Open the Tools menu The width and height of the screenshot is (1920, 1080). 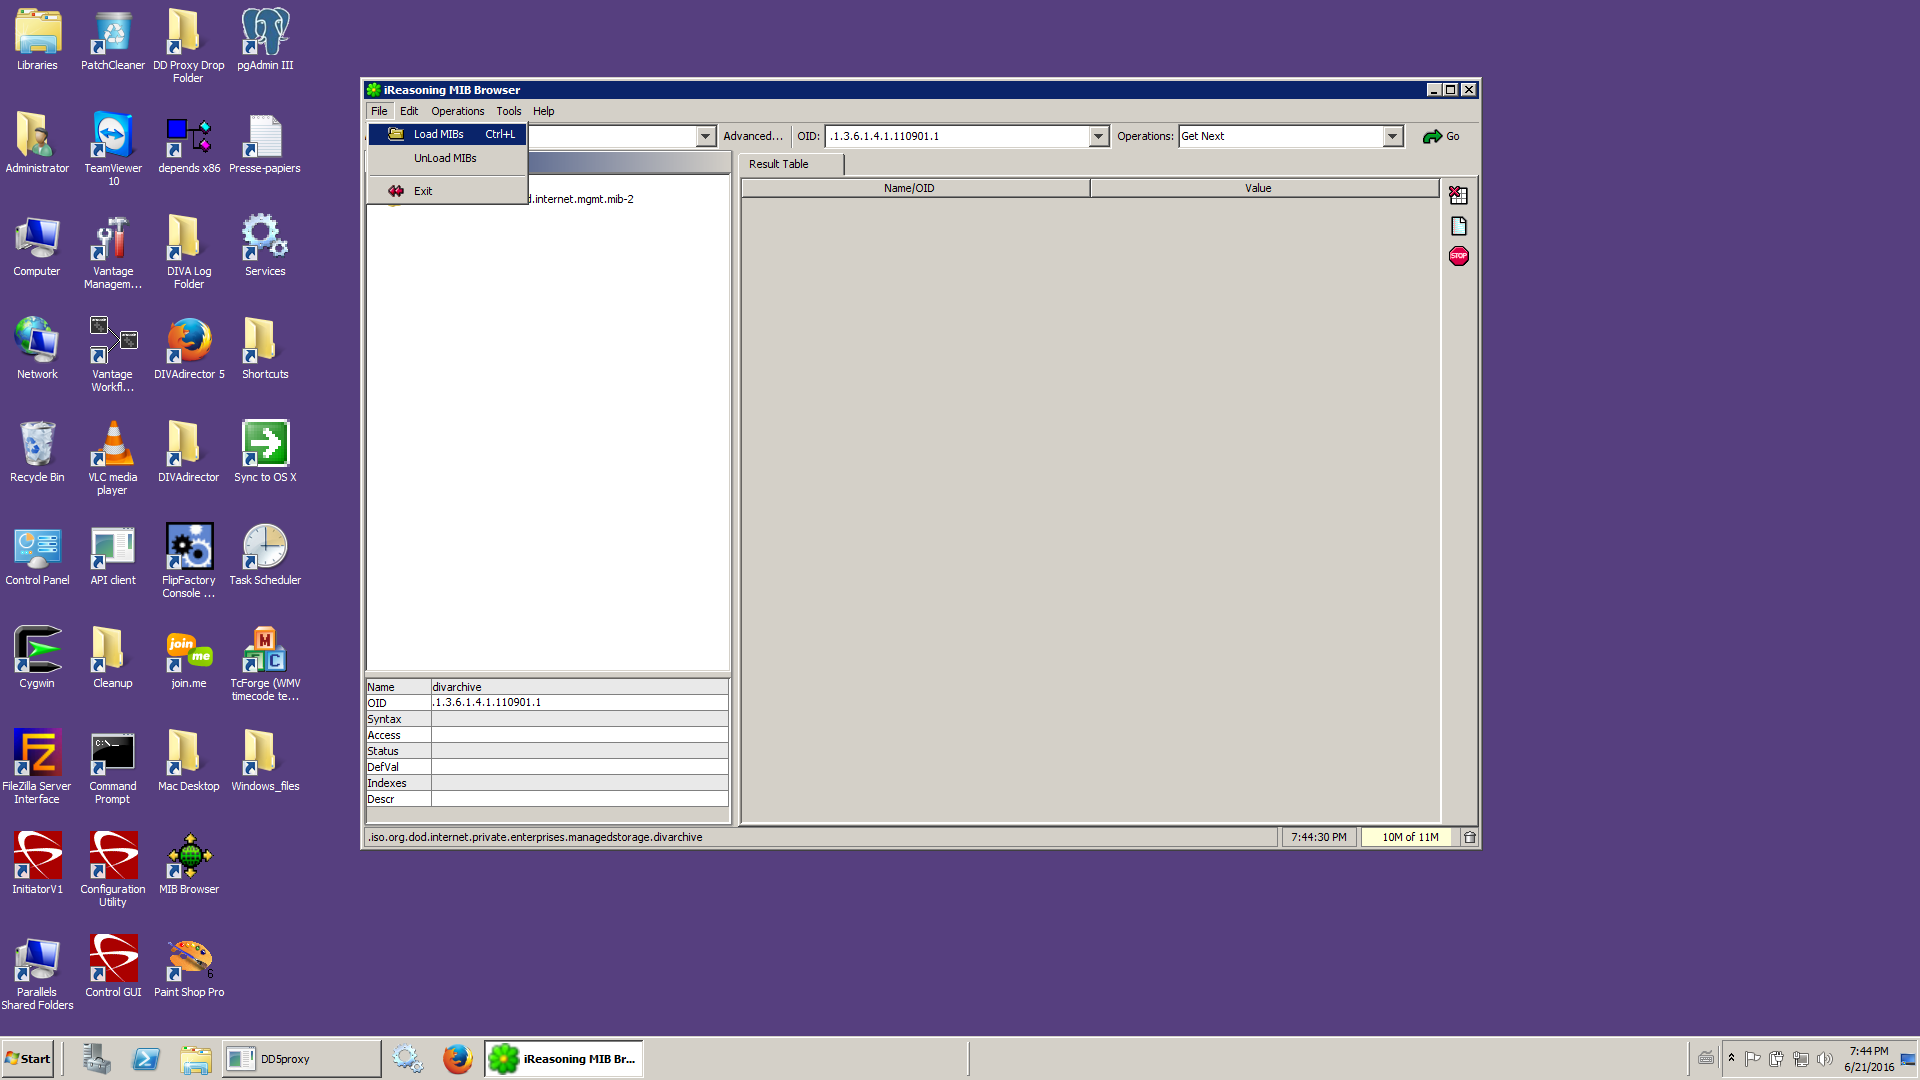coord(509,111)
